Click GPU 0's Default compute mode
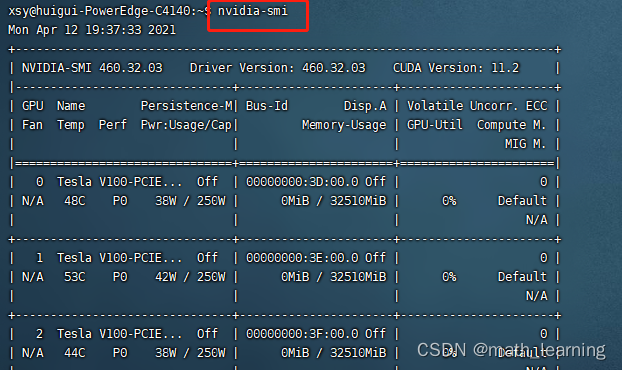 pos(522,201)
